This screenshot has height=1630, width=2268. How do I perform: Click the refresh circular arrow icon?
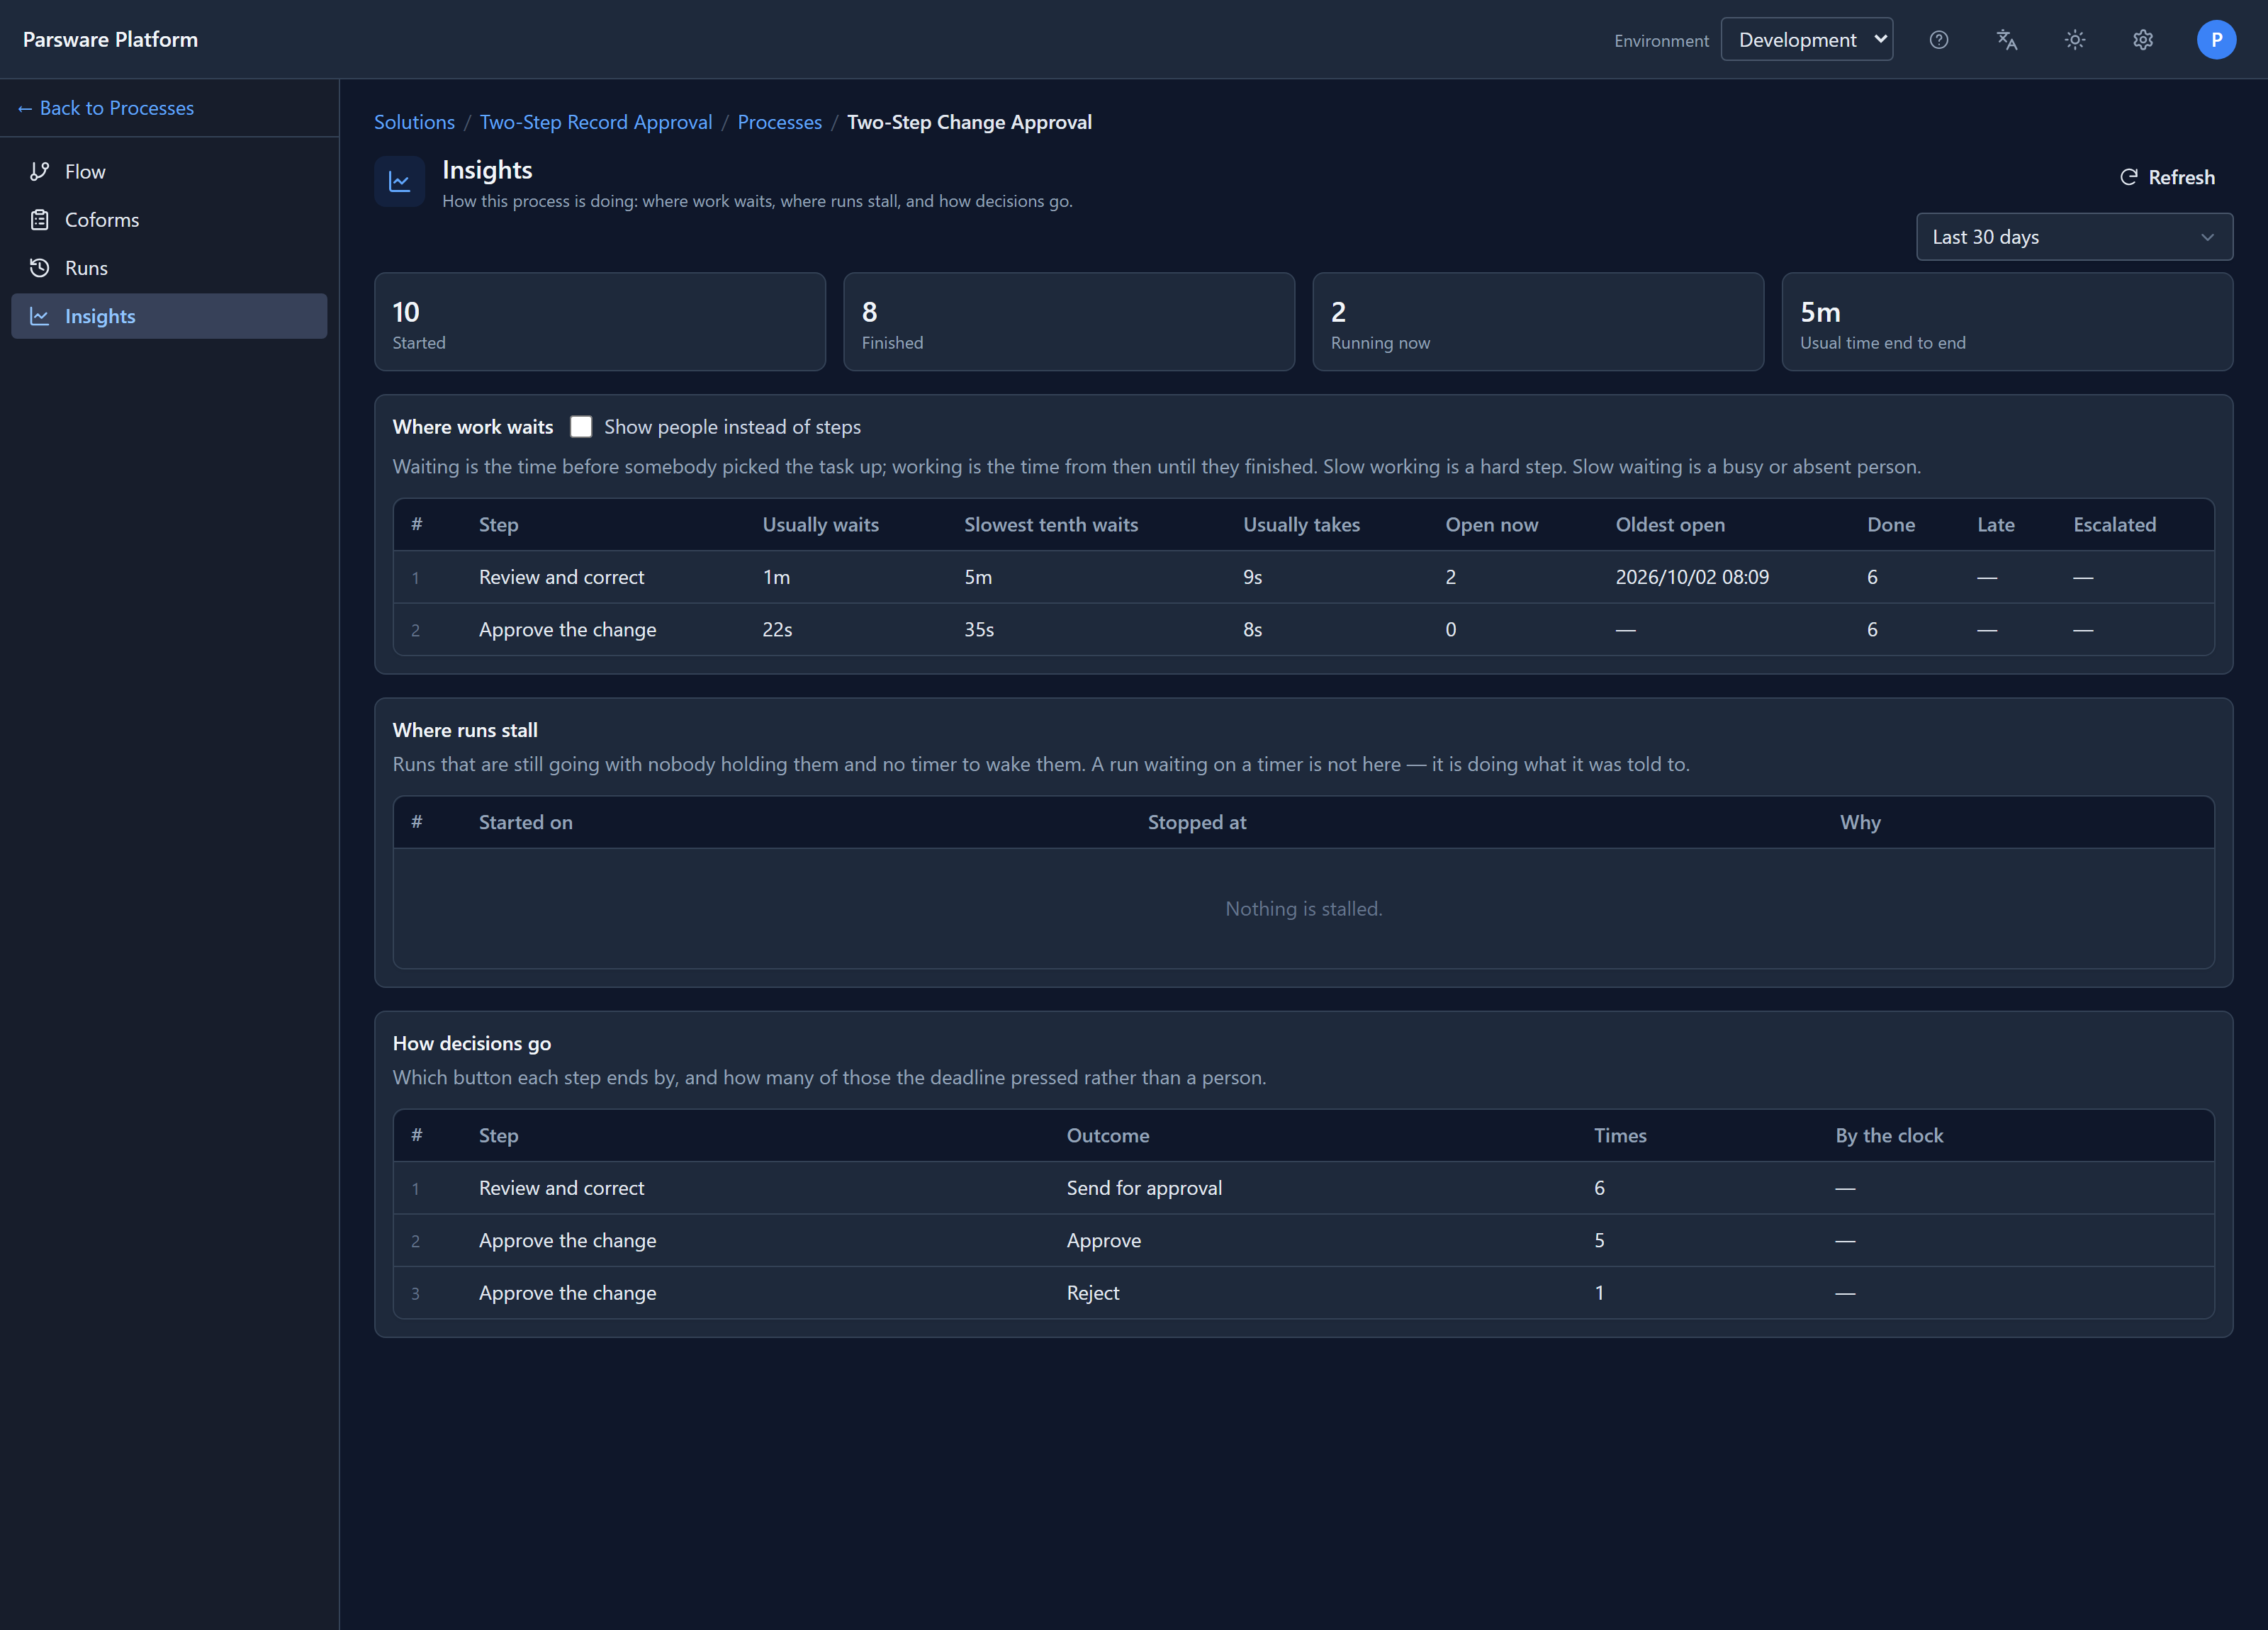tap(2128, 177)
